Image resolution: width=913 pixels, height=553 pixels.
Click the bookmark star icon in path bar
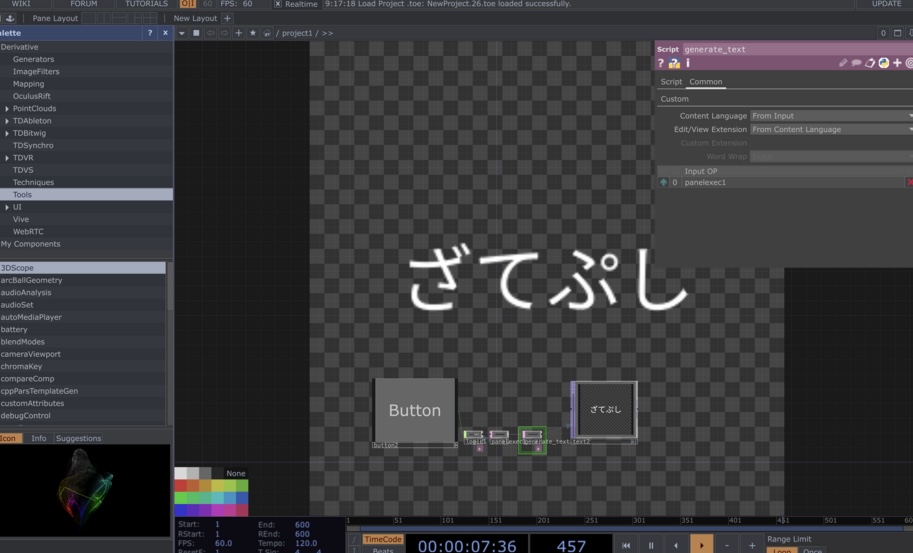click(253, 33)
